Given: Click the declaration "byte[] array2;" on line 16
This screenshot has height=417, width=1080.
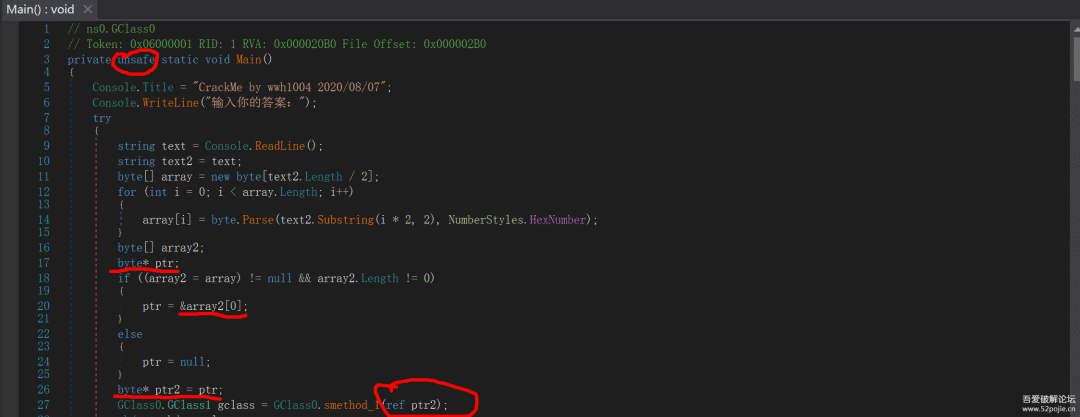Looking at the screenshot, I should click(x=161, y=247).
